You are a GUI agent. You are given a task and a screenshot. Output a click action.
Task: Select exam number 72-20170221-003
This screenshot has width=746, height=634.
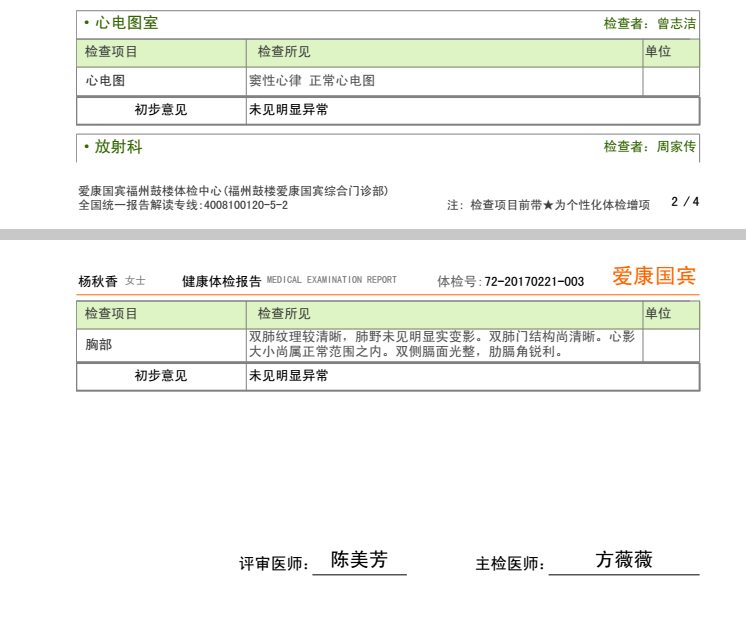coord(534,282)
